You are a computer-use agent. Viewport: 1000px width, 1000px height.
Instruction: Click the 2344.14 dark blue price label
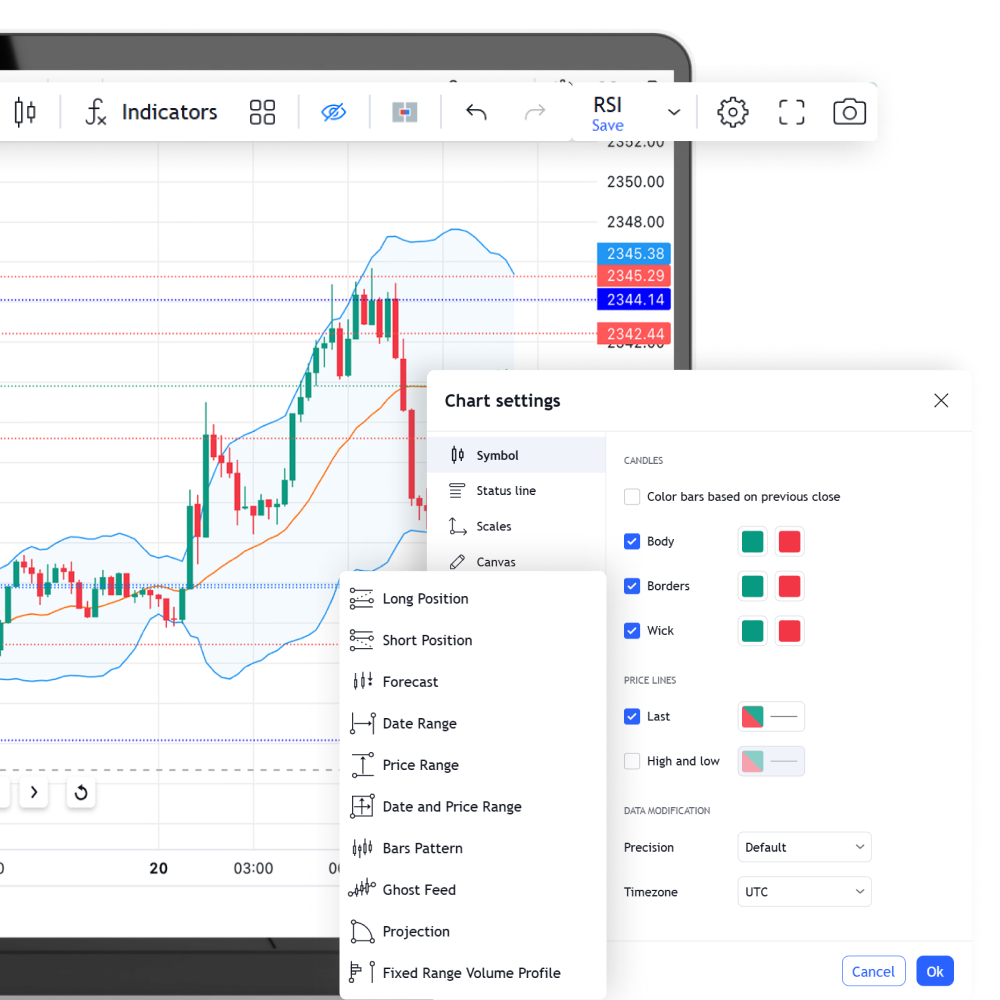pyautogui.click(x=634, y=299)
